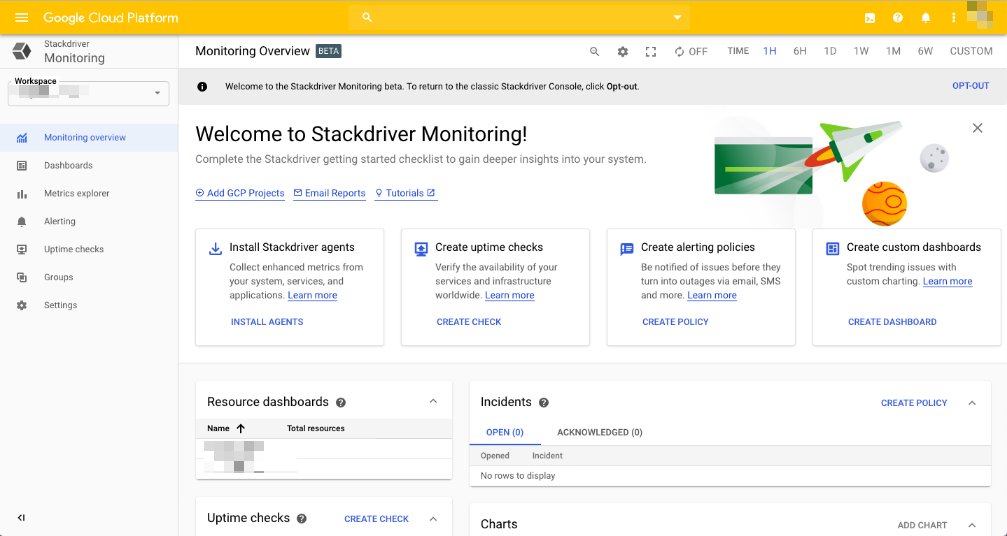
Task: Click the Alerting bell sidebar icon
Action: pos(22,221)
